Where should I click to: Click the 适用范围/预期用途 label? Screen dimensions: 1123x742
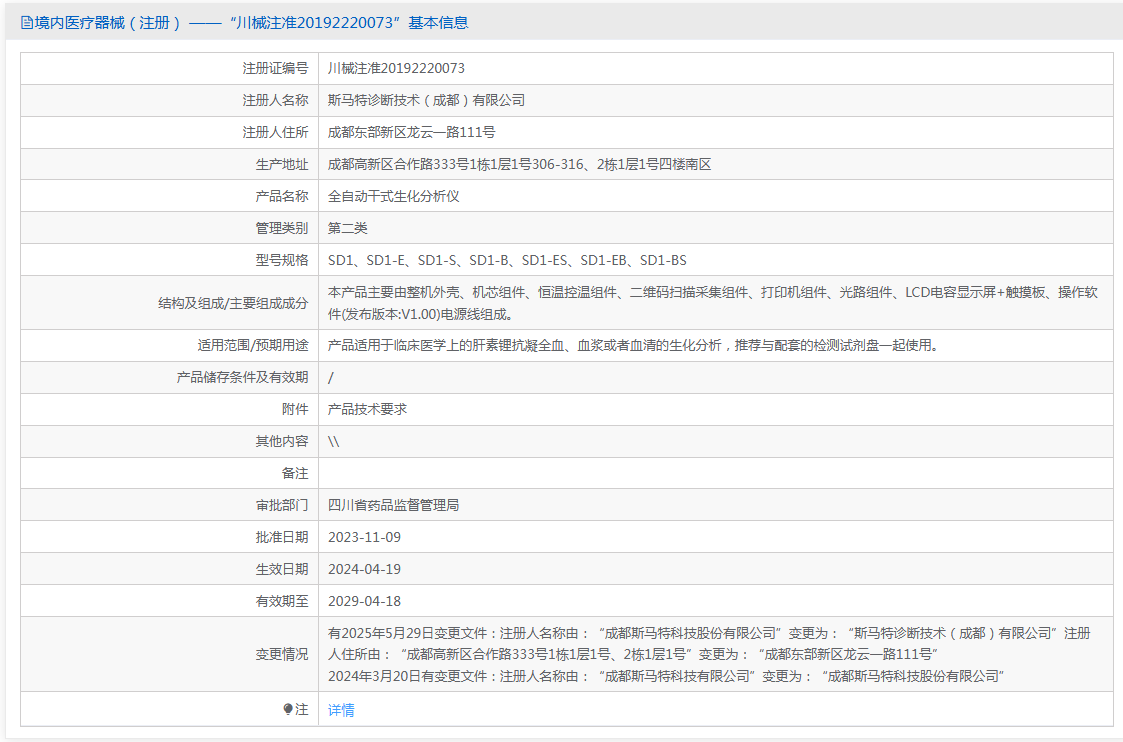tap(253, 345)
